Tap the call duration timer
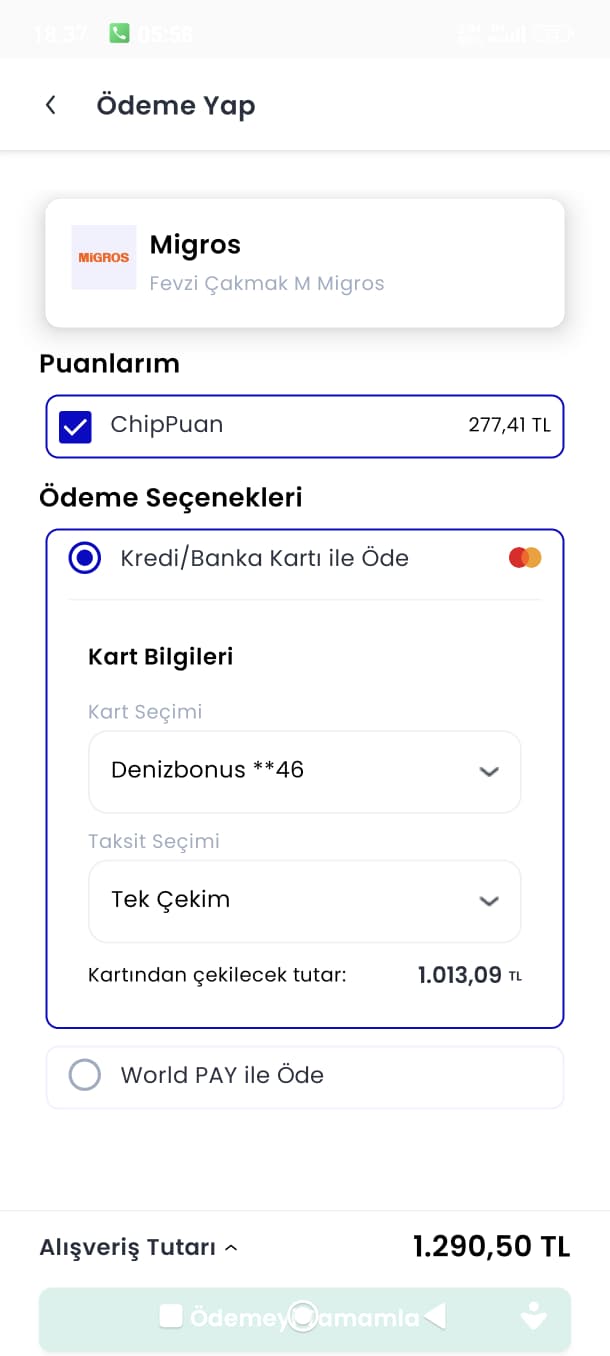 (x=166, y=33)
